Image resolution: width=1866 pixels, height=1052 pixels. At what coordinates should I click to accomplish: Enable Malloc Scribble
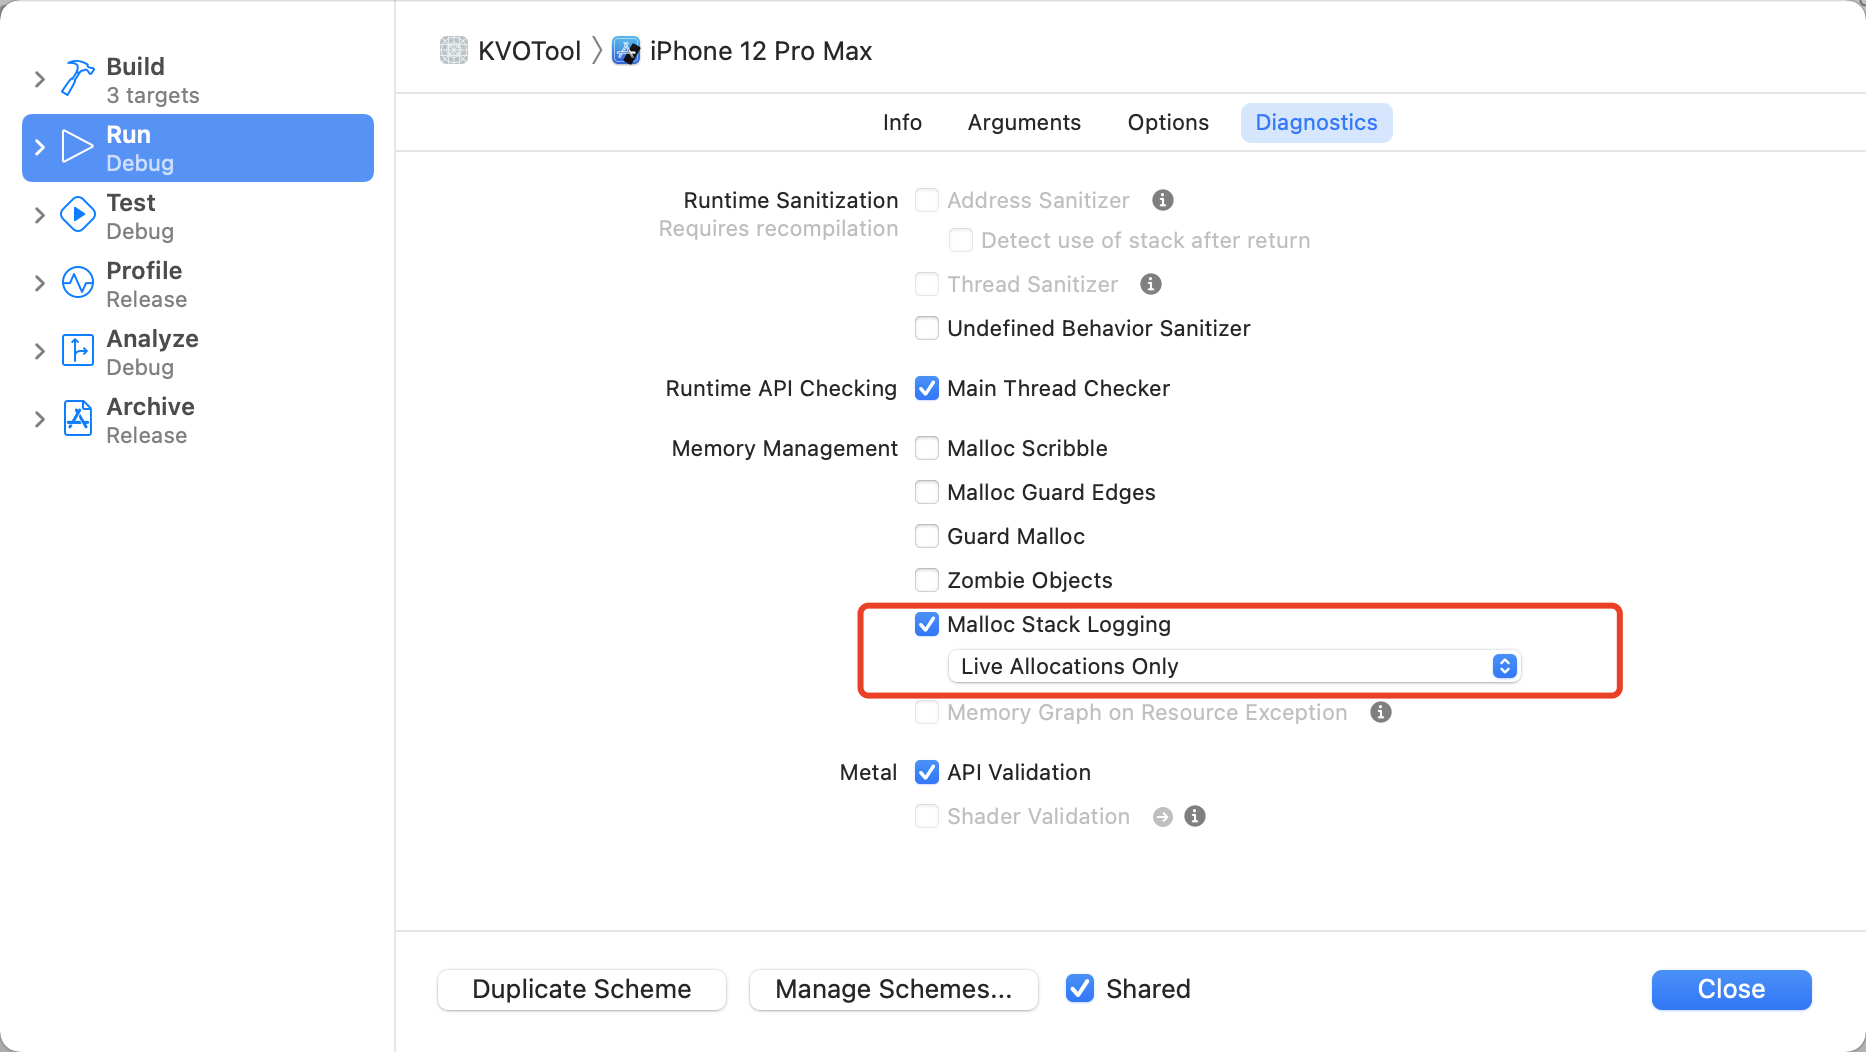coord(926,448)
